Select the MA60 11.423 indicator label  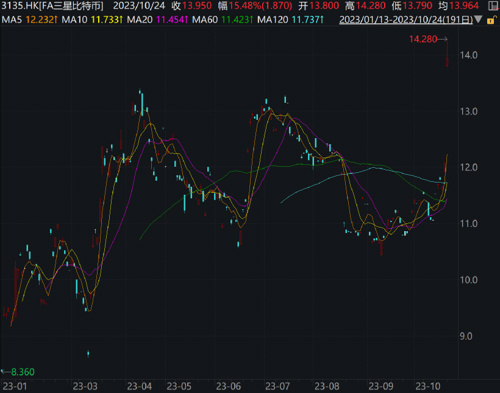pyautogui.click(x=222, y=20)
